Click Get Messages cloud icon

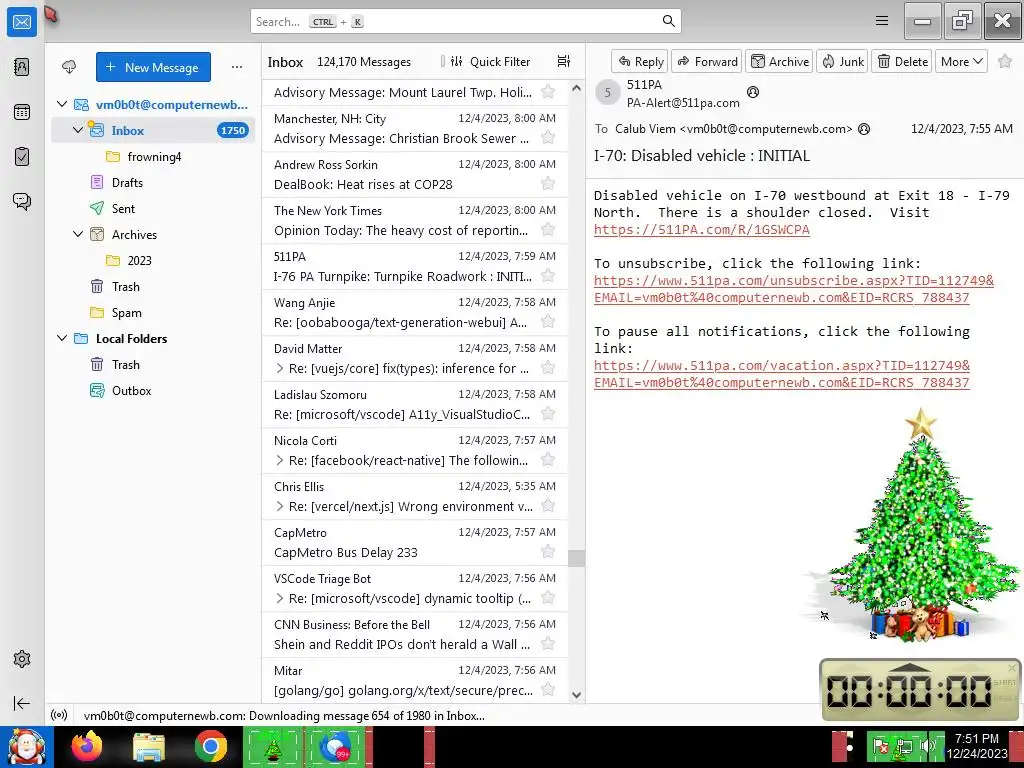69,67
